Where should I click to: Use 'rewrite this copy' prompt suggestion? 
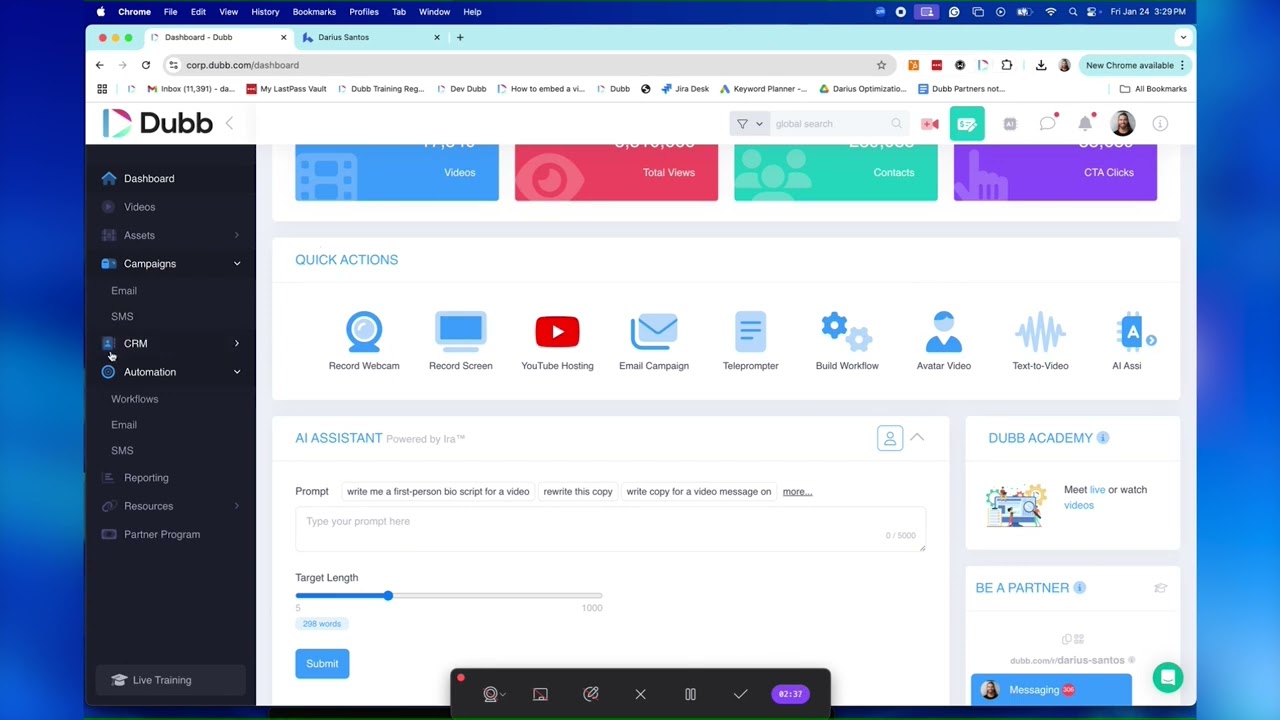click(x=578, y=492)
